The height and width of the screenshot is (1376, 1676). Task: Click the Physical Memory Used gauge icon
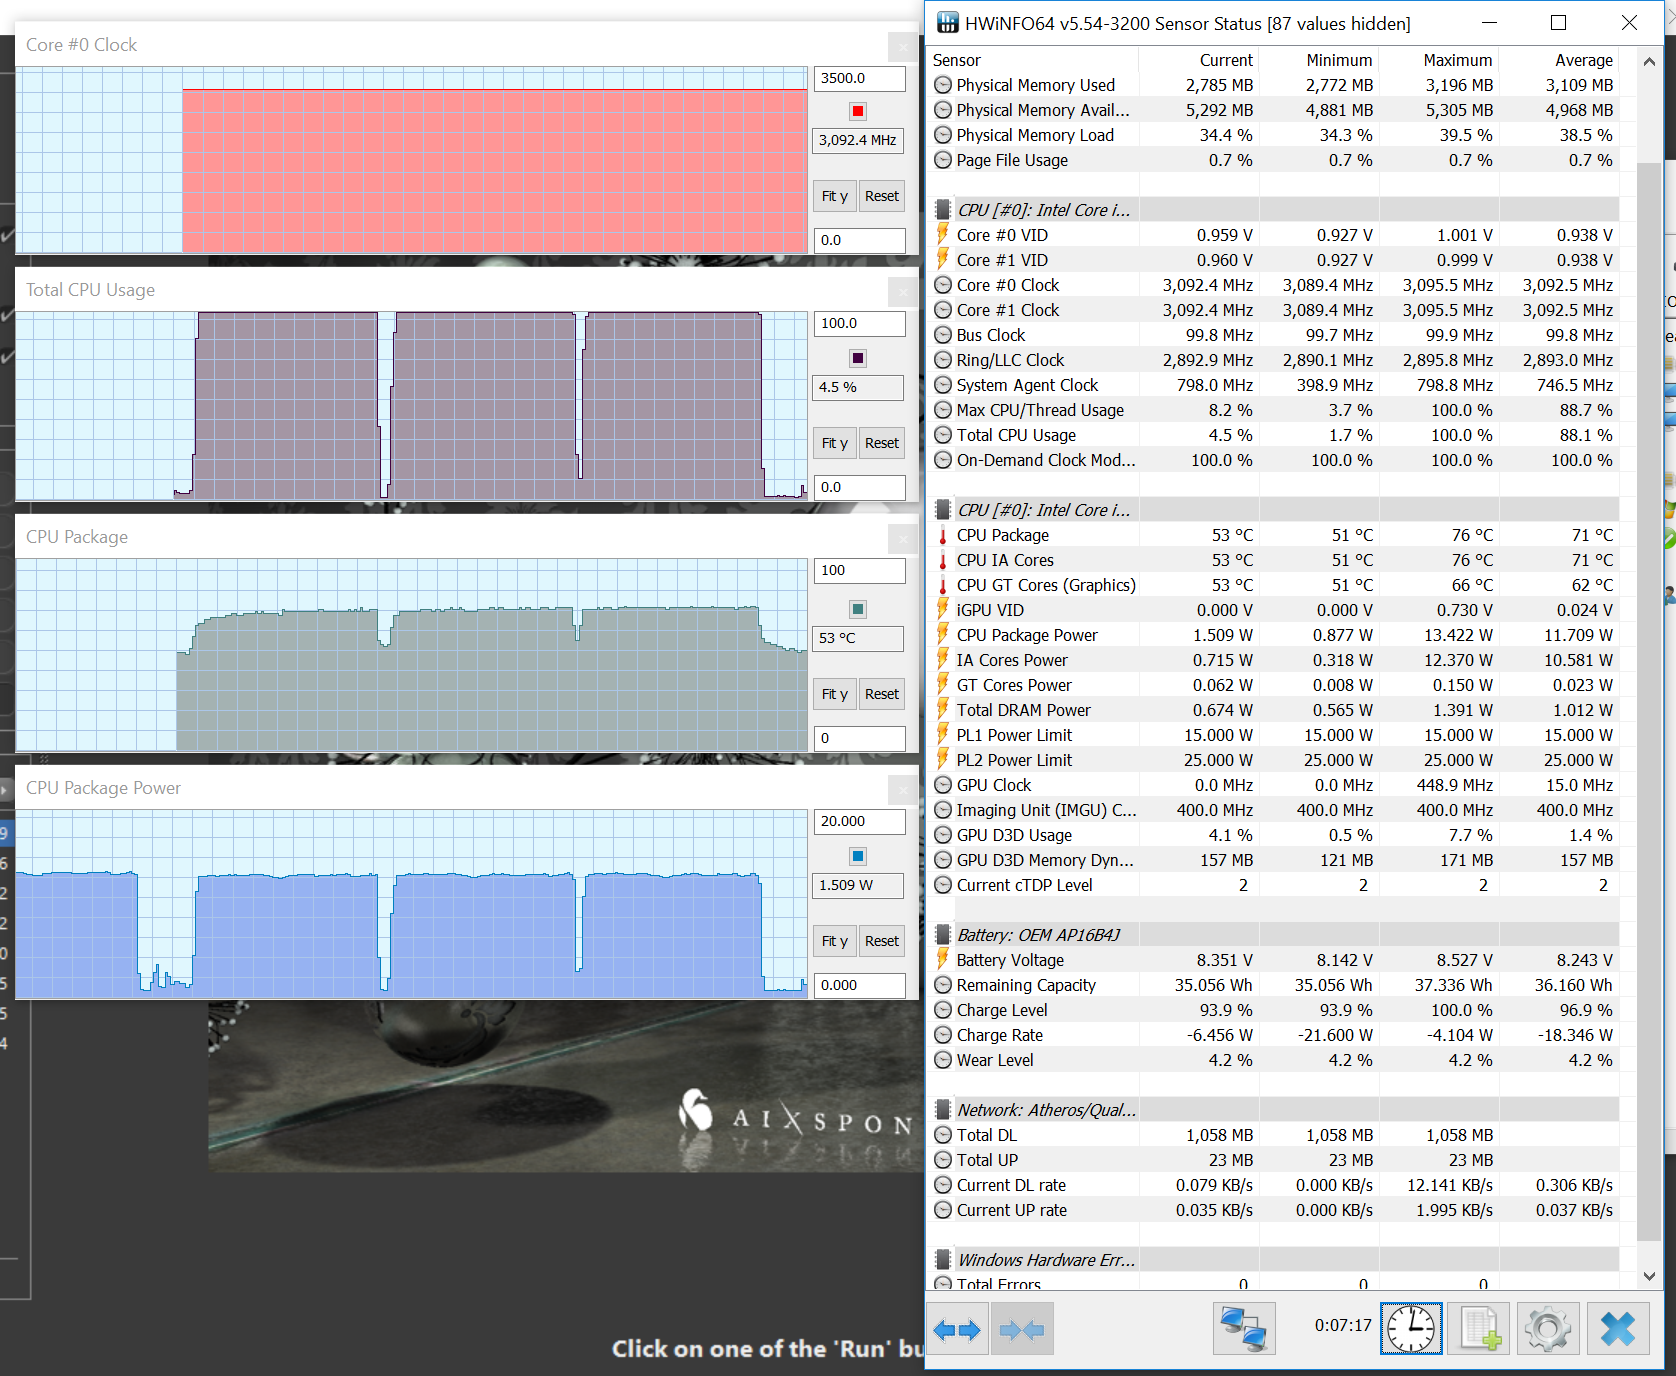click(x=942, y=85)
